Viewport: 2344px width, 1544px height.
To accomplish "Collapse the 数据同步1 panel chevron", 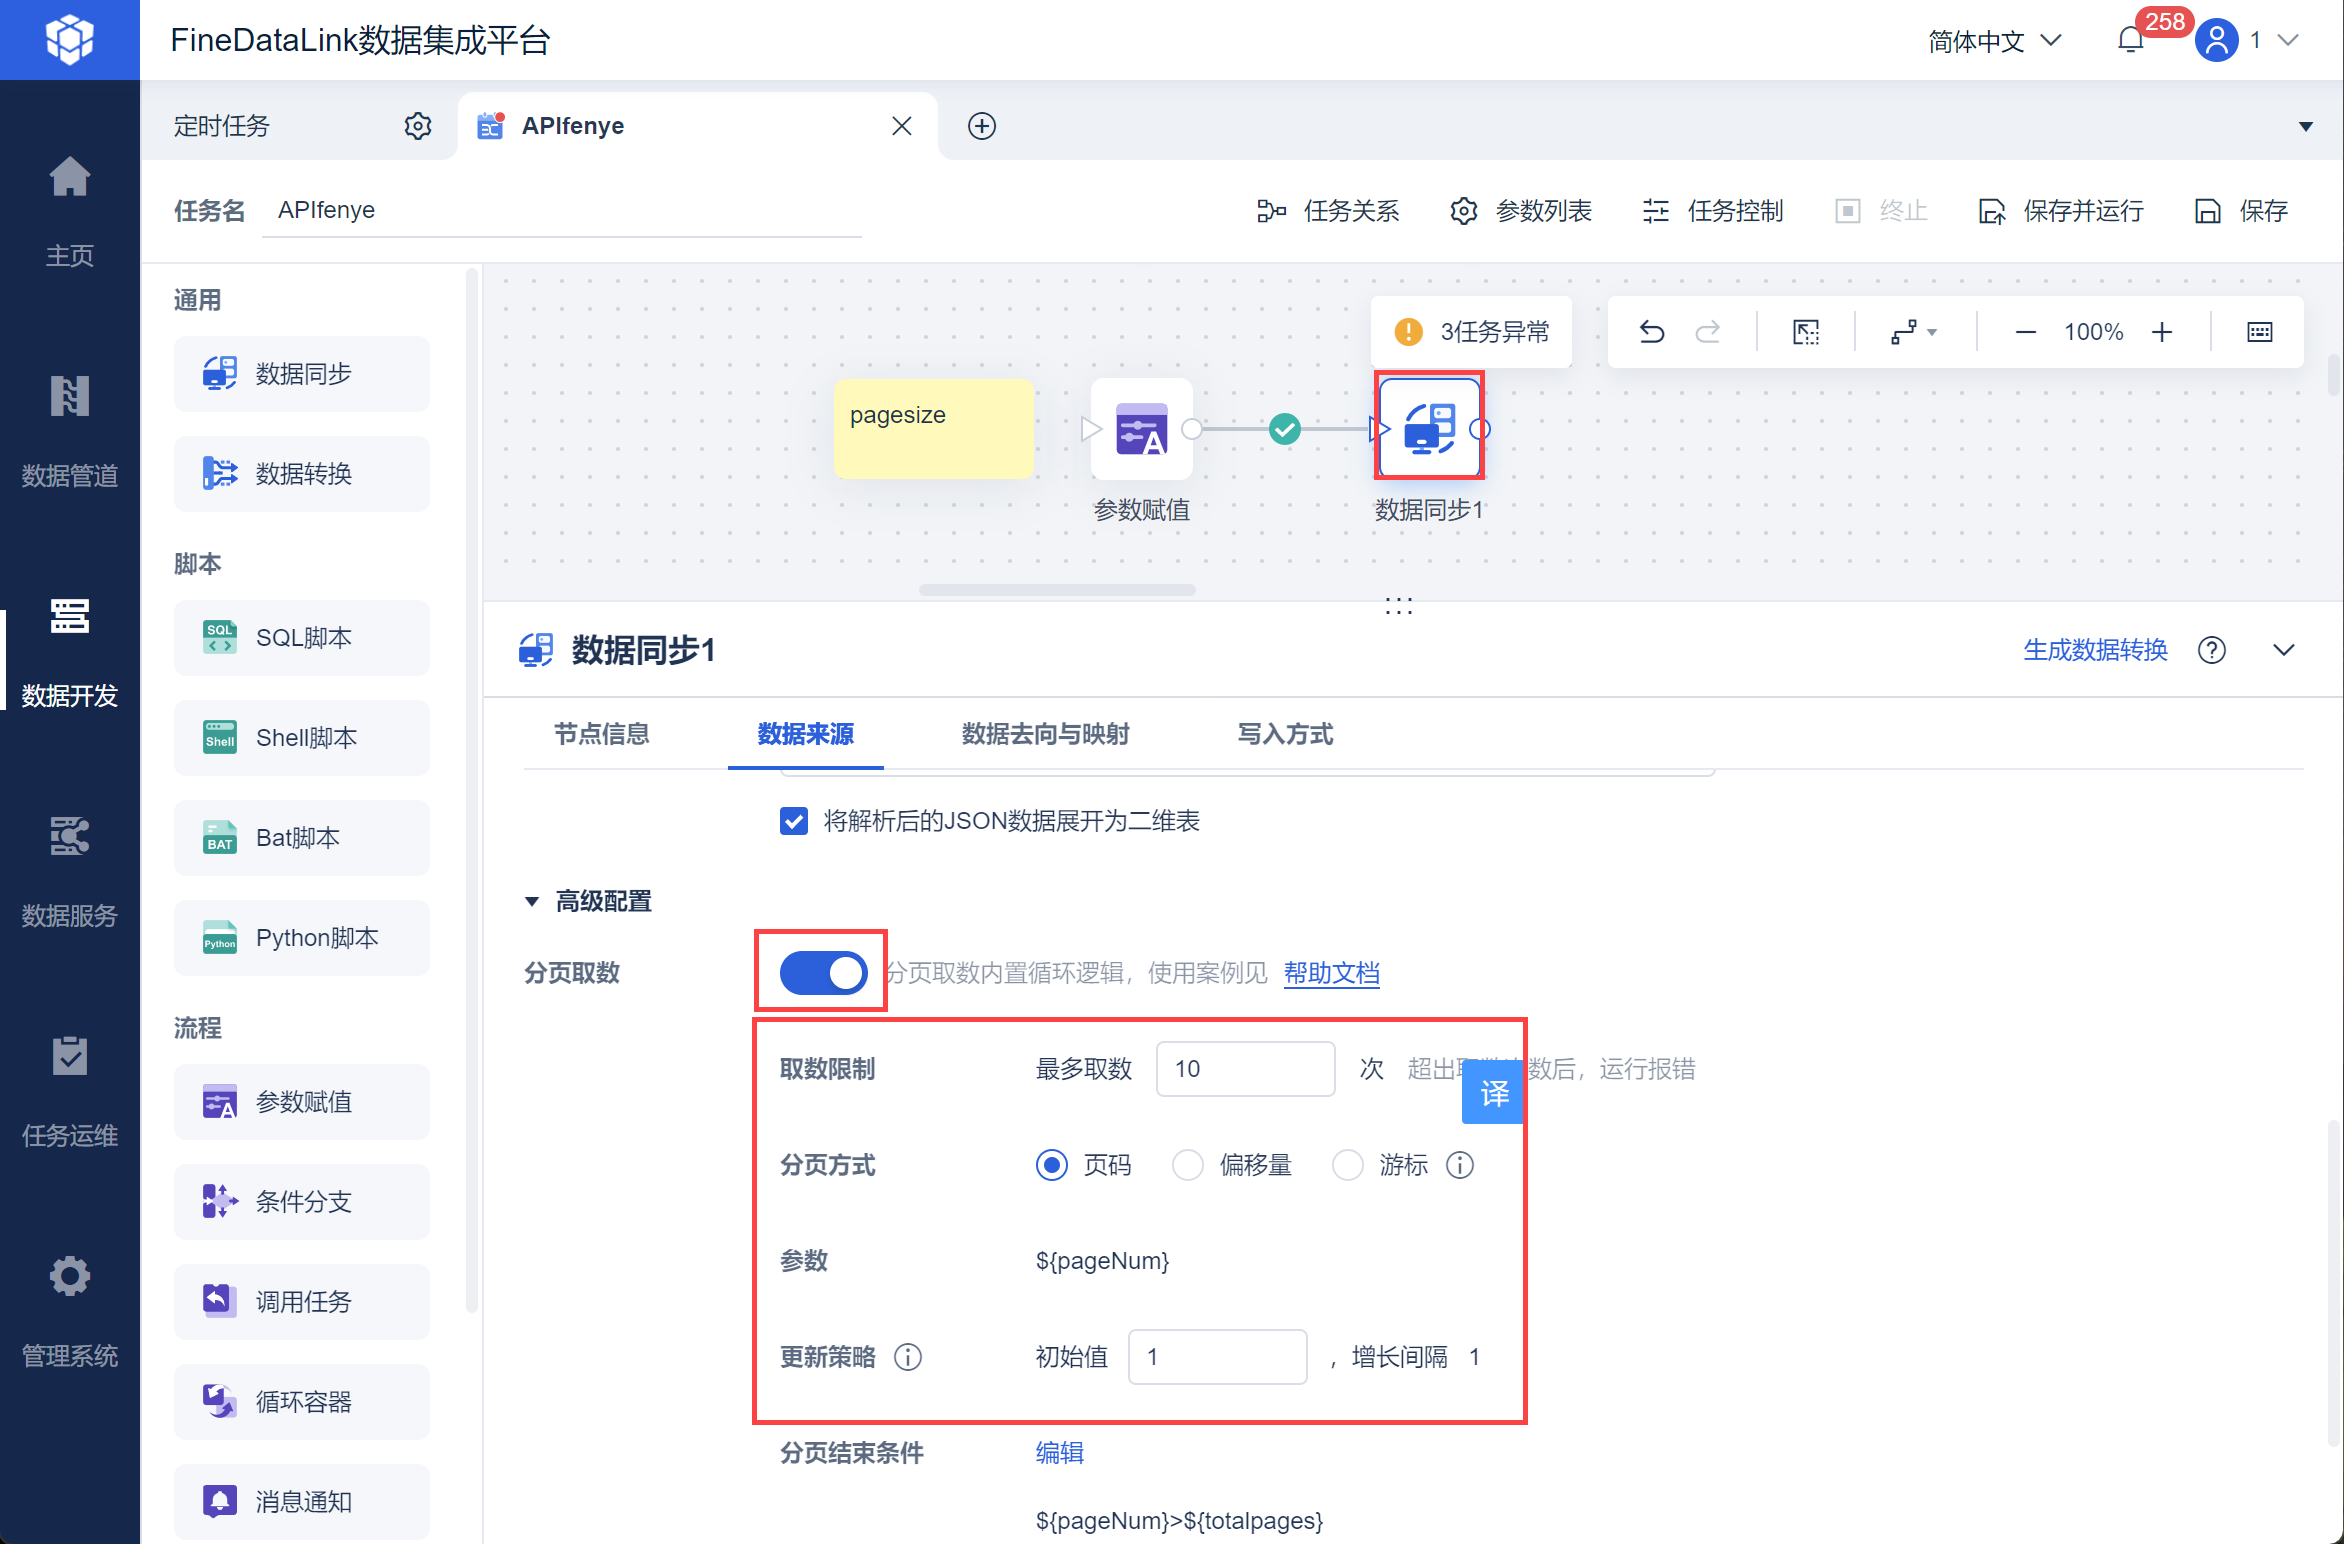I will tap(2284, 651).
